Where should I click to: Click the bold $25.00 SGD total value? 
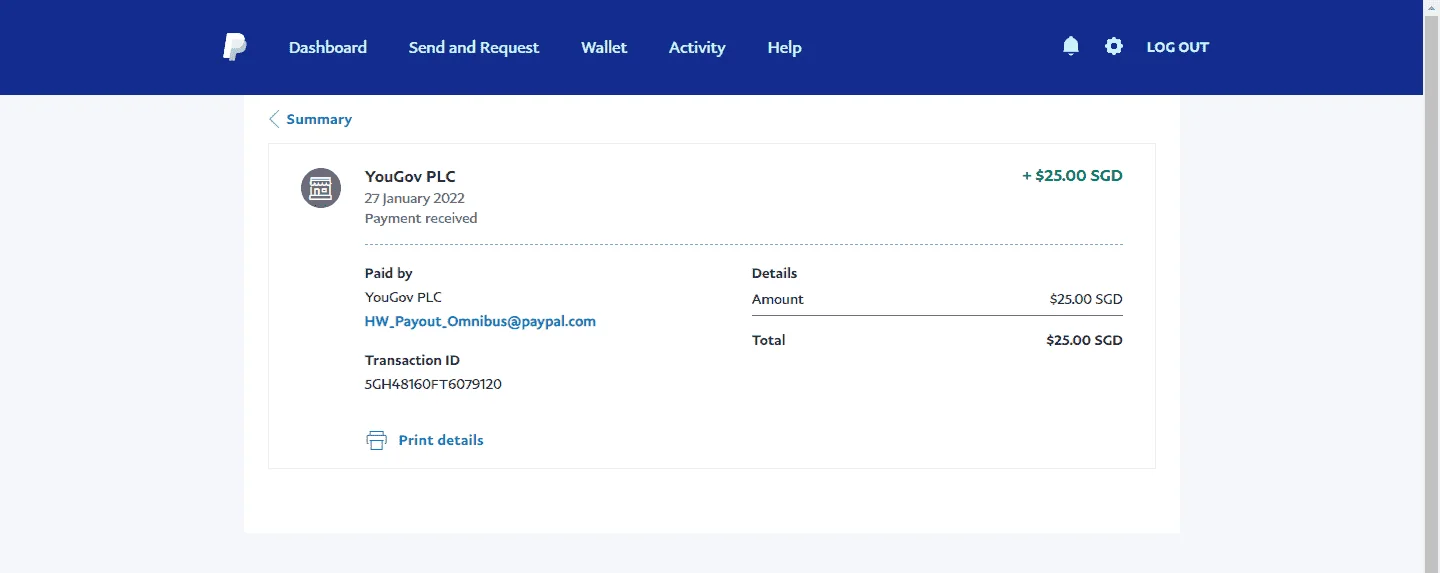[x=1084, y=340]
